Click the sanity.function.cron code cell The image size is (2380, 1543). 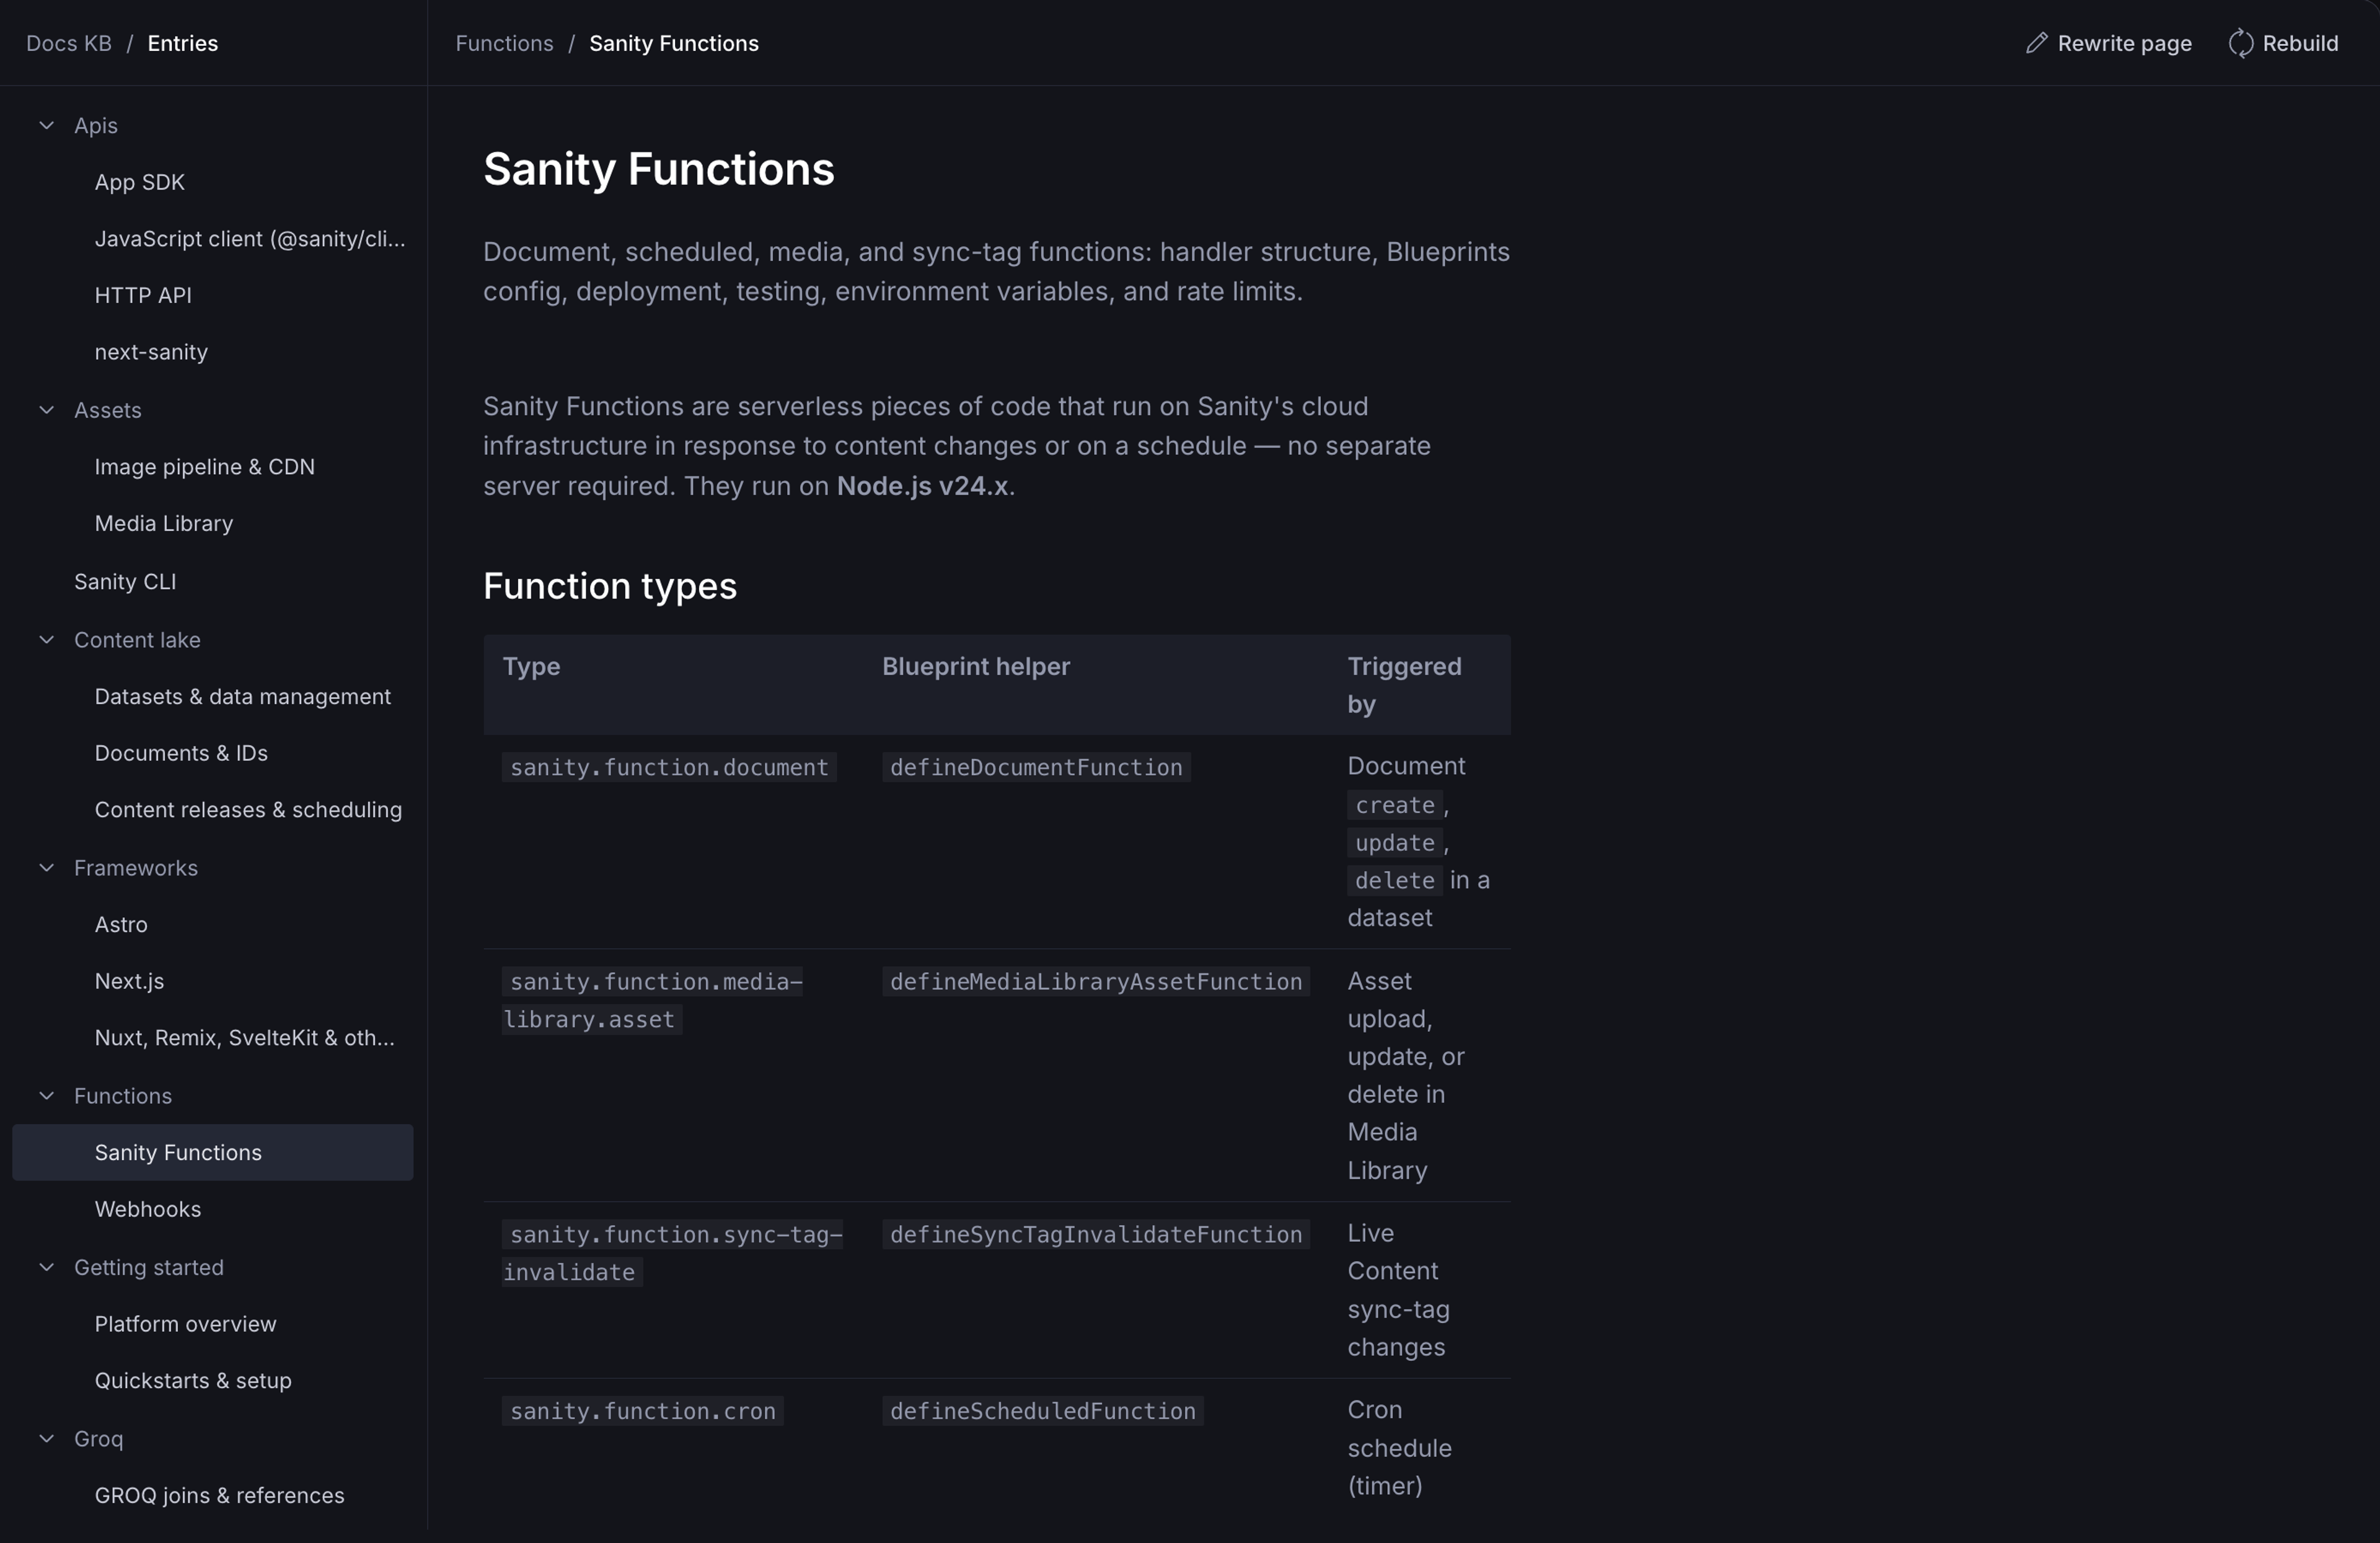point(643,1411)
